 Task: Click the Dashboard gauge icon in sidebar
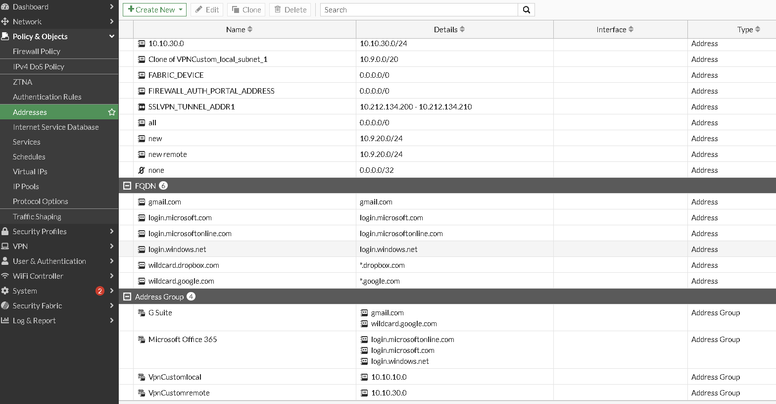click(5, 7)
